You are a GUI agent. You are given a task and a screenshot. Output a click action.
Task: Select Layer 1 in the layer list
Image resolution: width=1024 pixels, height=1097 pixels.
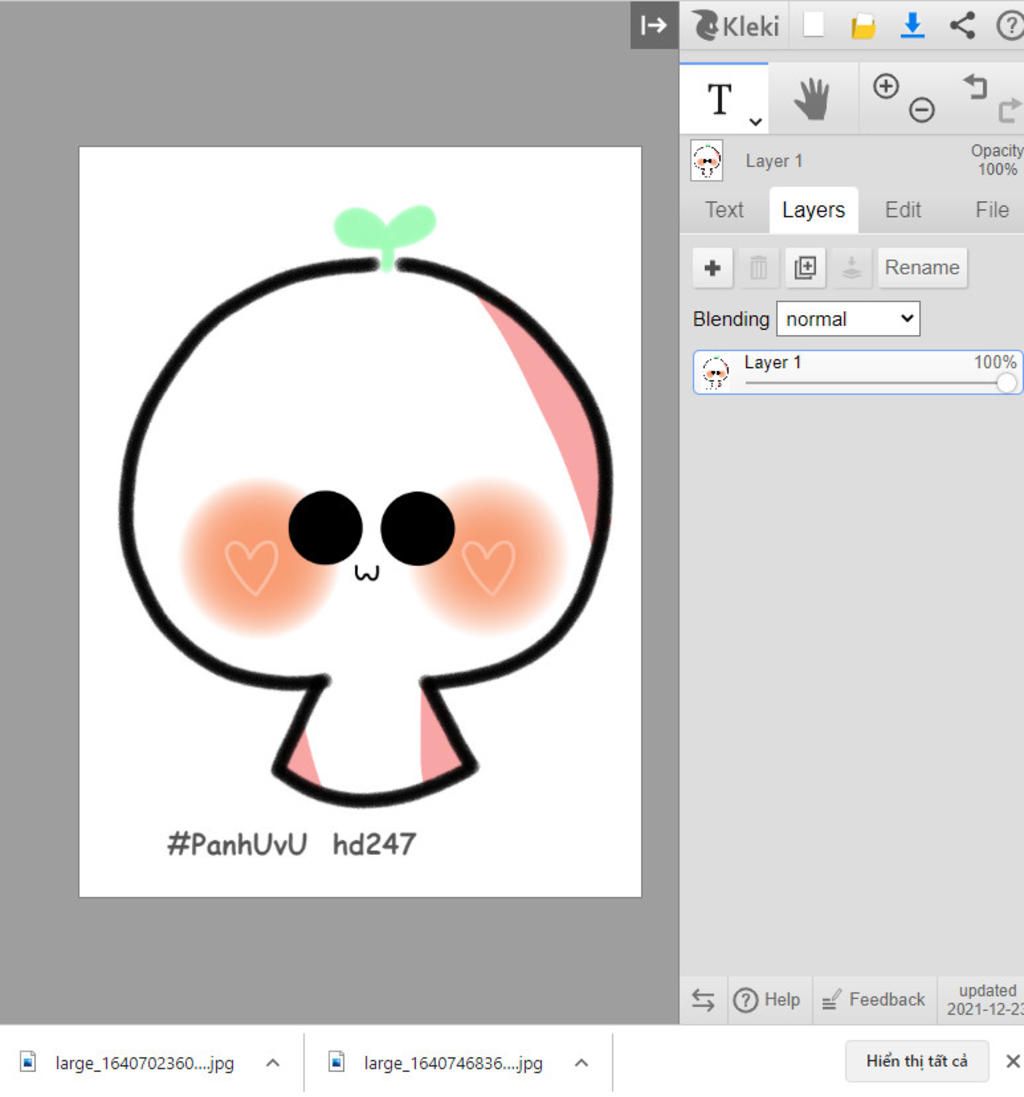tap(858, 372)
